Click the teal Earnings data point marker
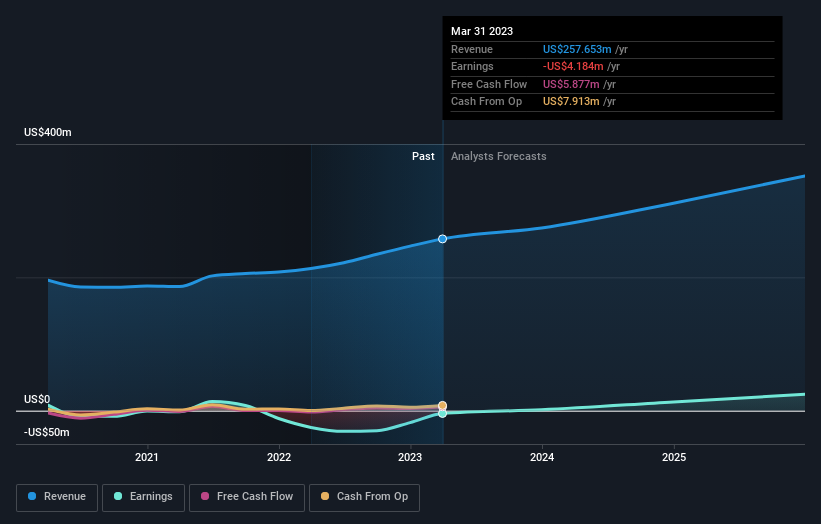This screenshot has height=524, width=821. click(442, 414)
